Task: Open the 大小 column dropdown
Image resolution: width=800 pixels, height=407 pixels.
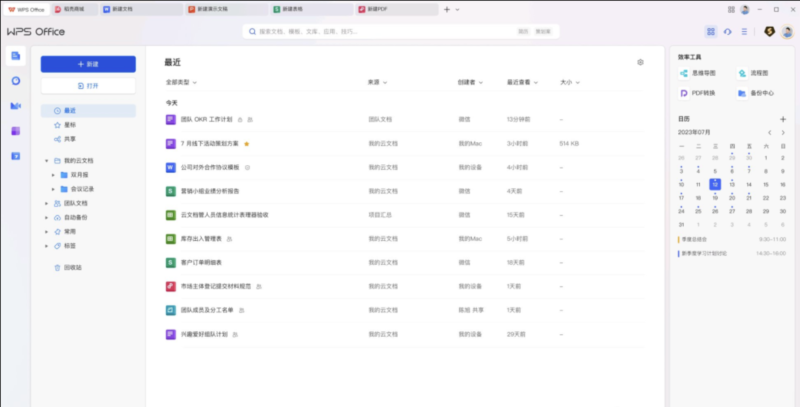Action: (x=570, y=82)
